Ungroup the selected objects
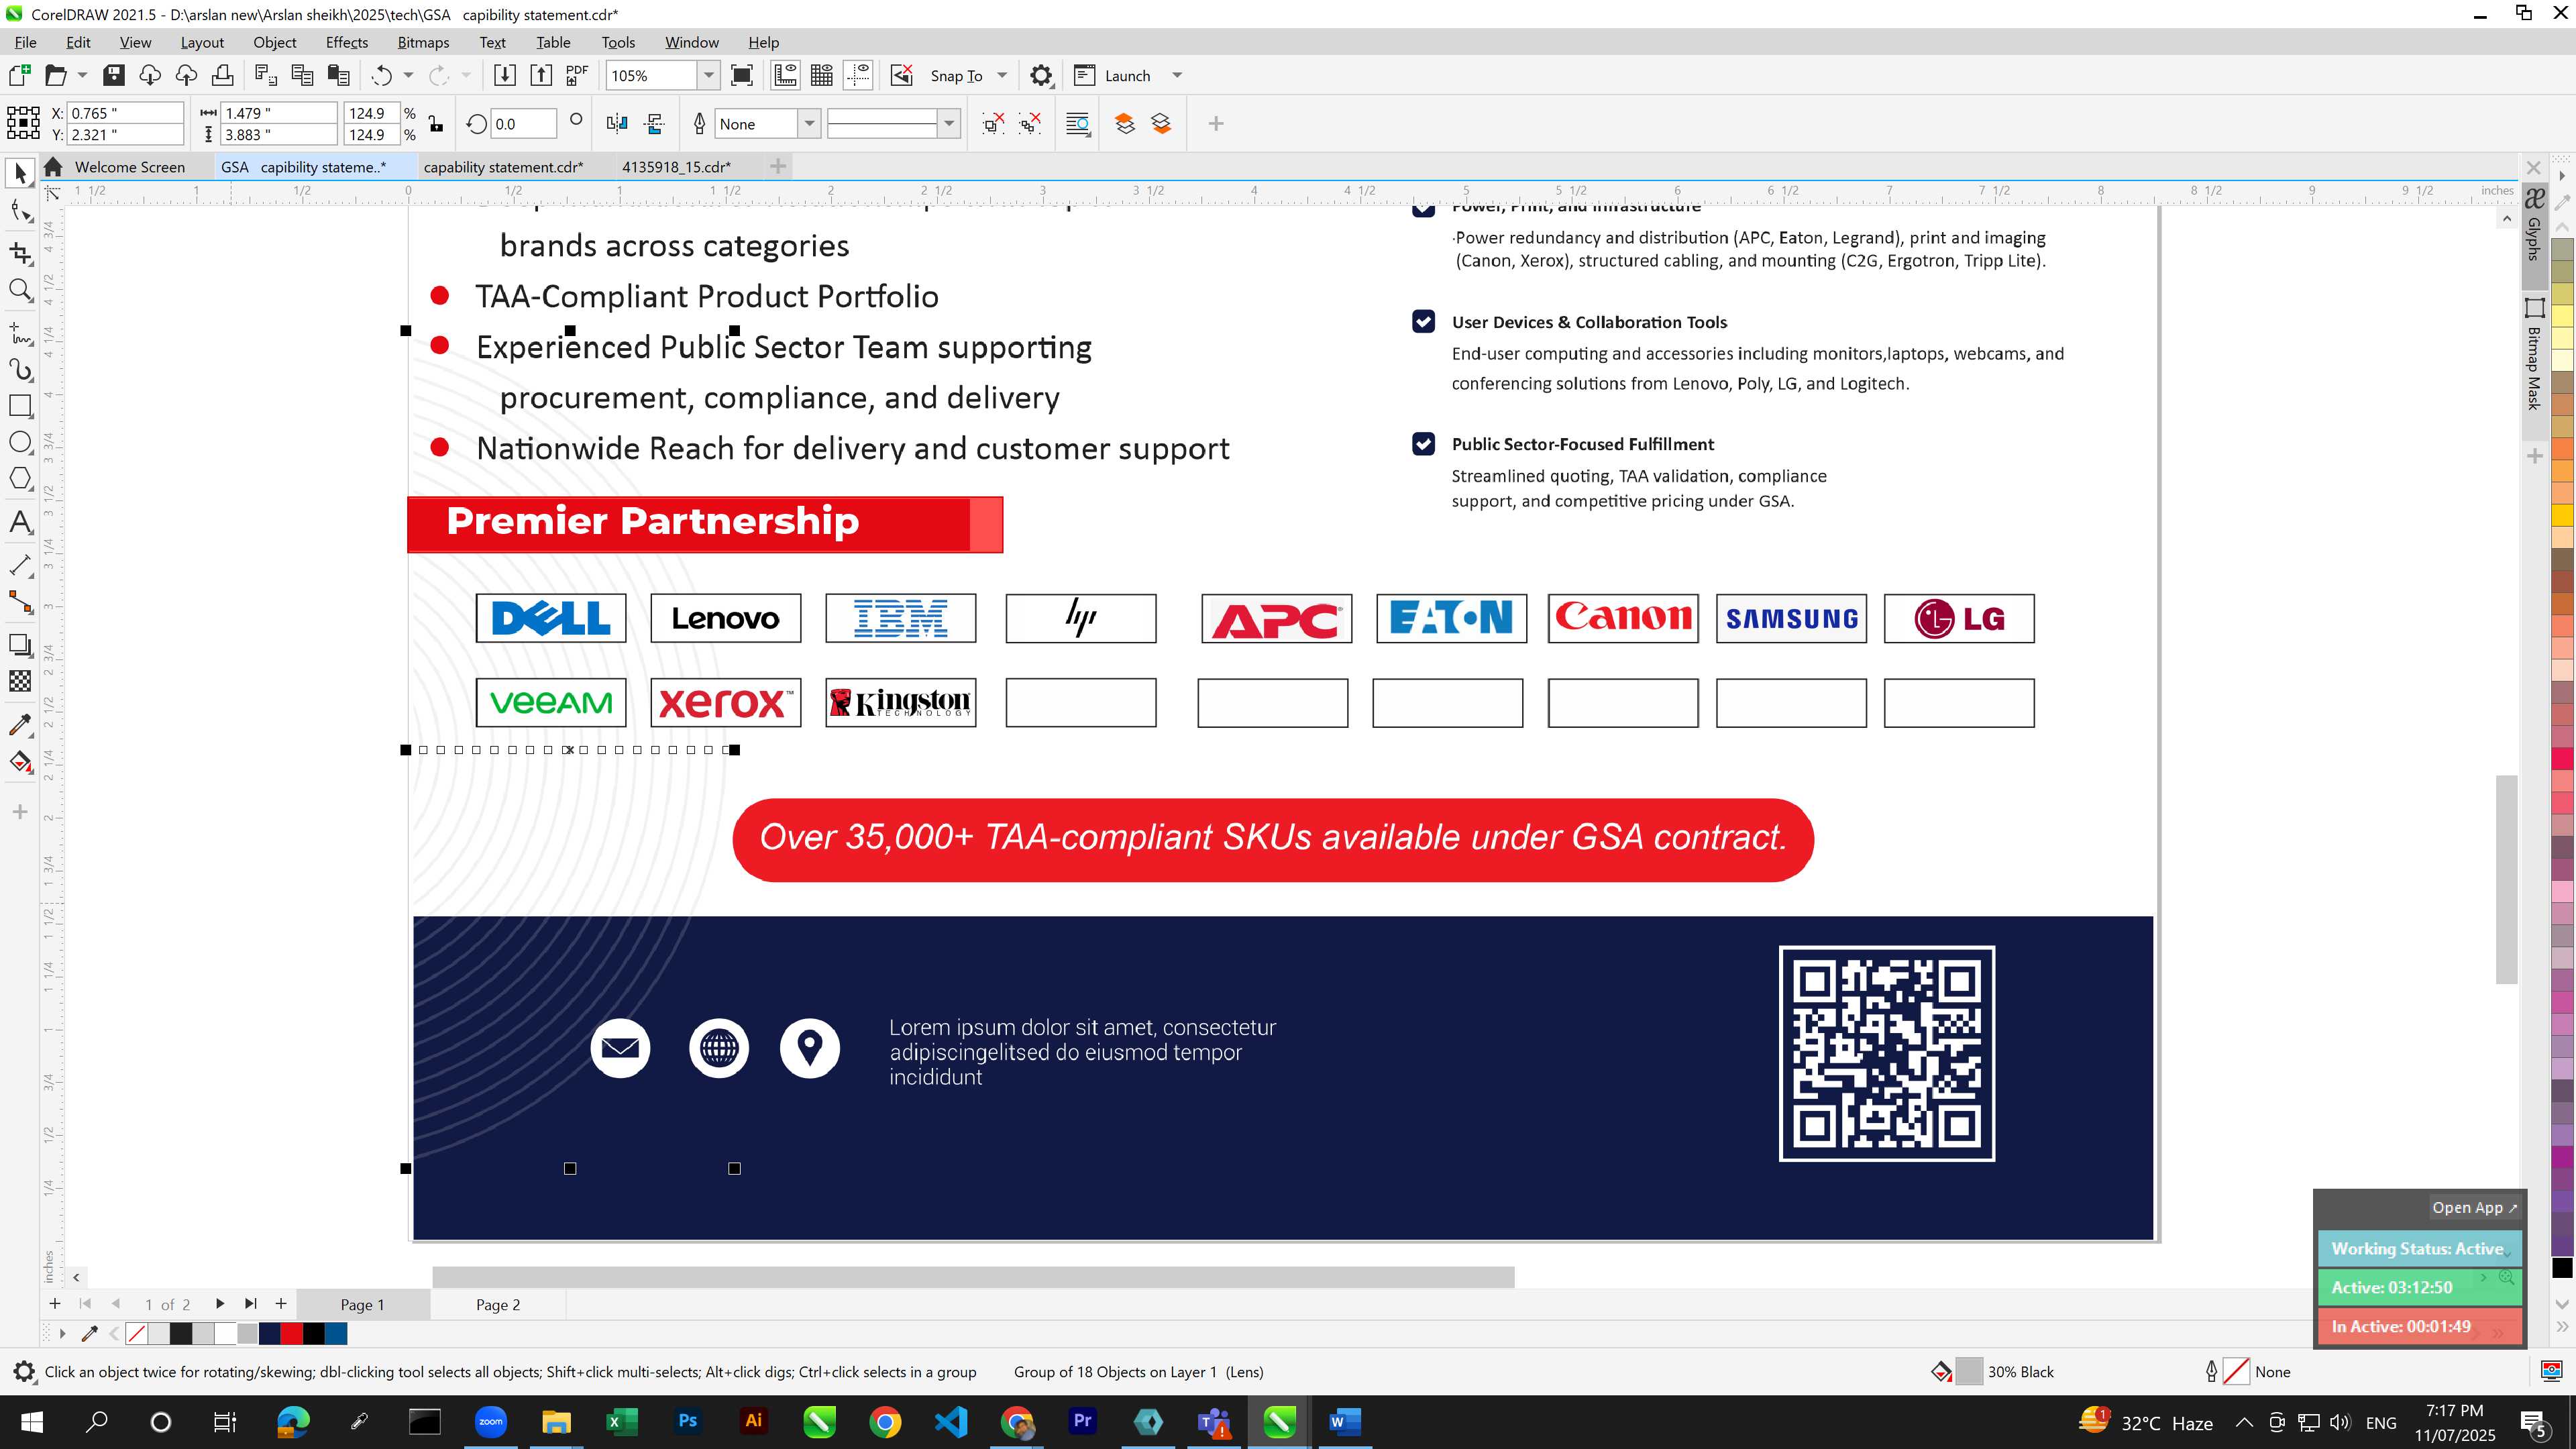The image size is (2576, 1449). pyautogui.click(x=993, y=124)
